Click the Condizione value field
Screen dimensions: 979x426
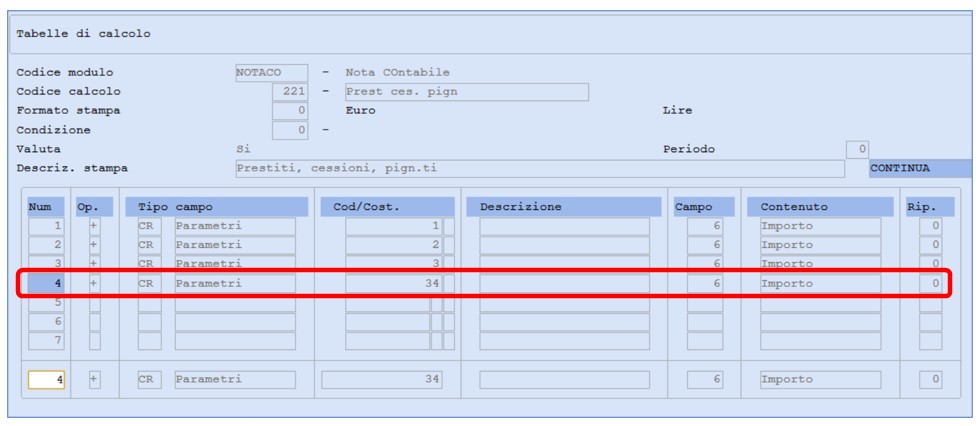tap(290, 131)
